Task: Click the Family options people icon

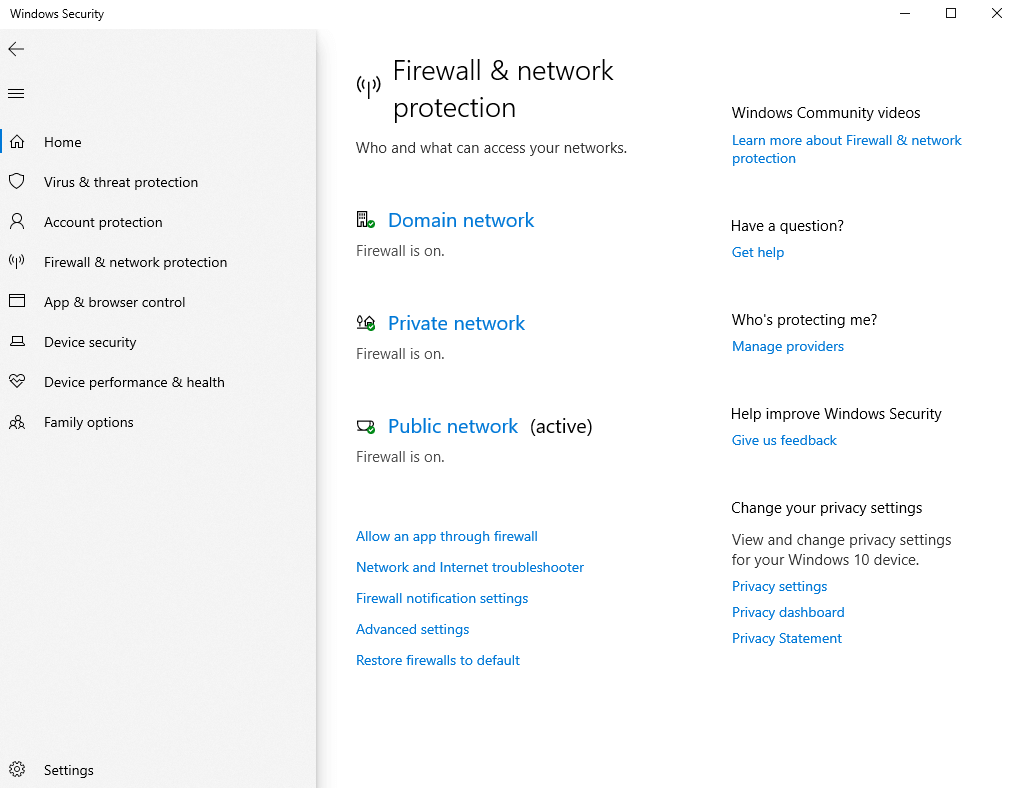Action: point(17,422)
